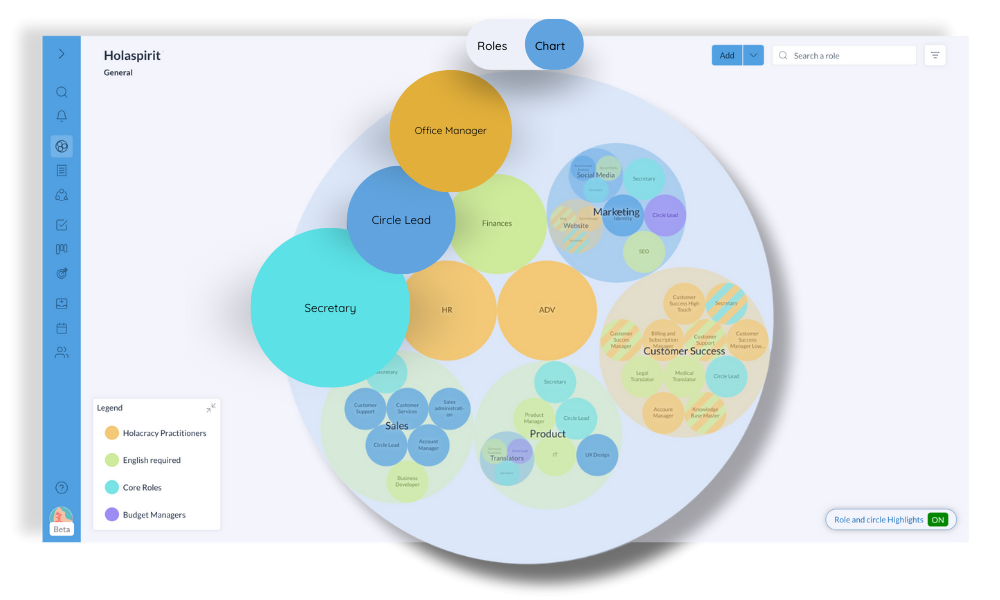This screenshot has width=1000, height=600.
Task: Click the Marketing circle label
Action: pyautogui.click(x=616, y=212)
